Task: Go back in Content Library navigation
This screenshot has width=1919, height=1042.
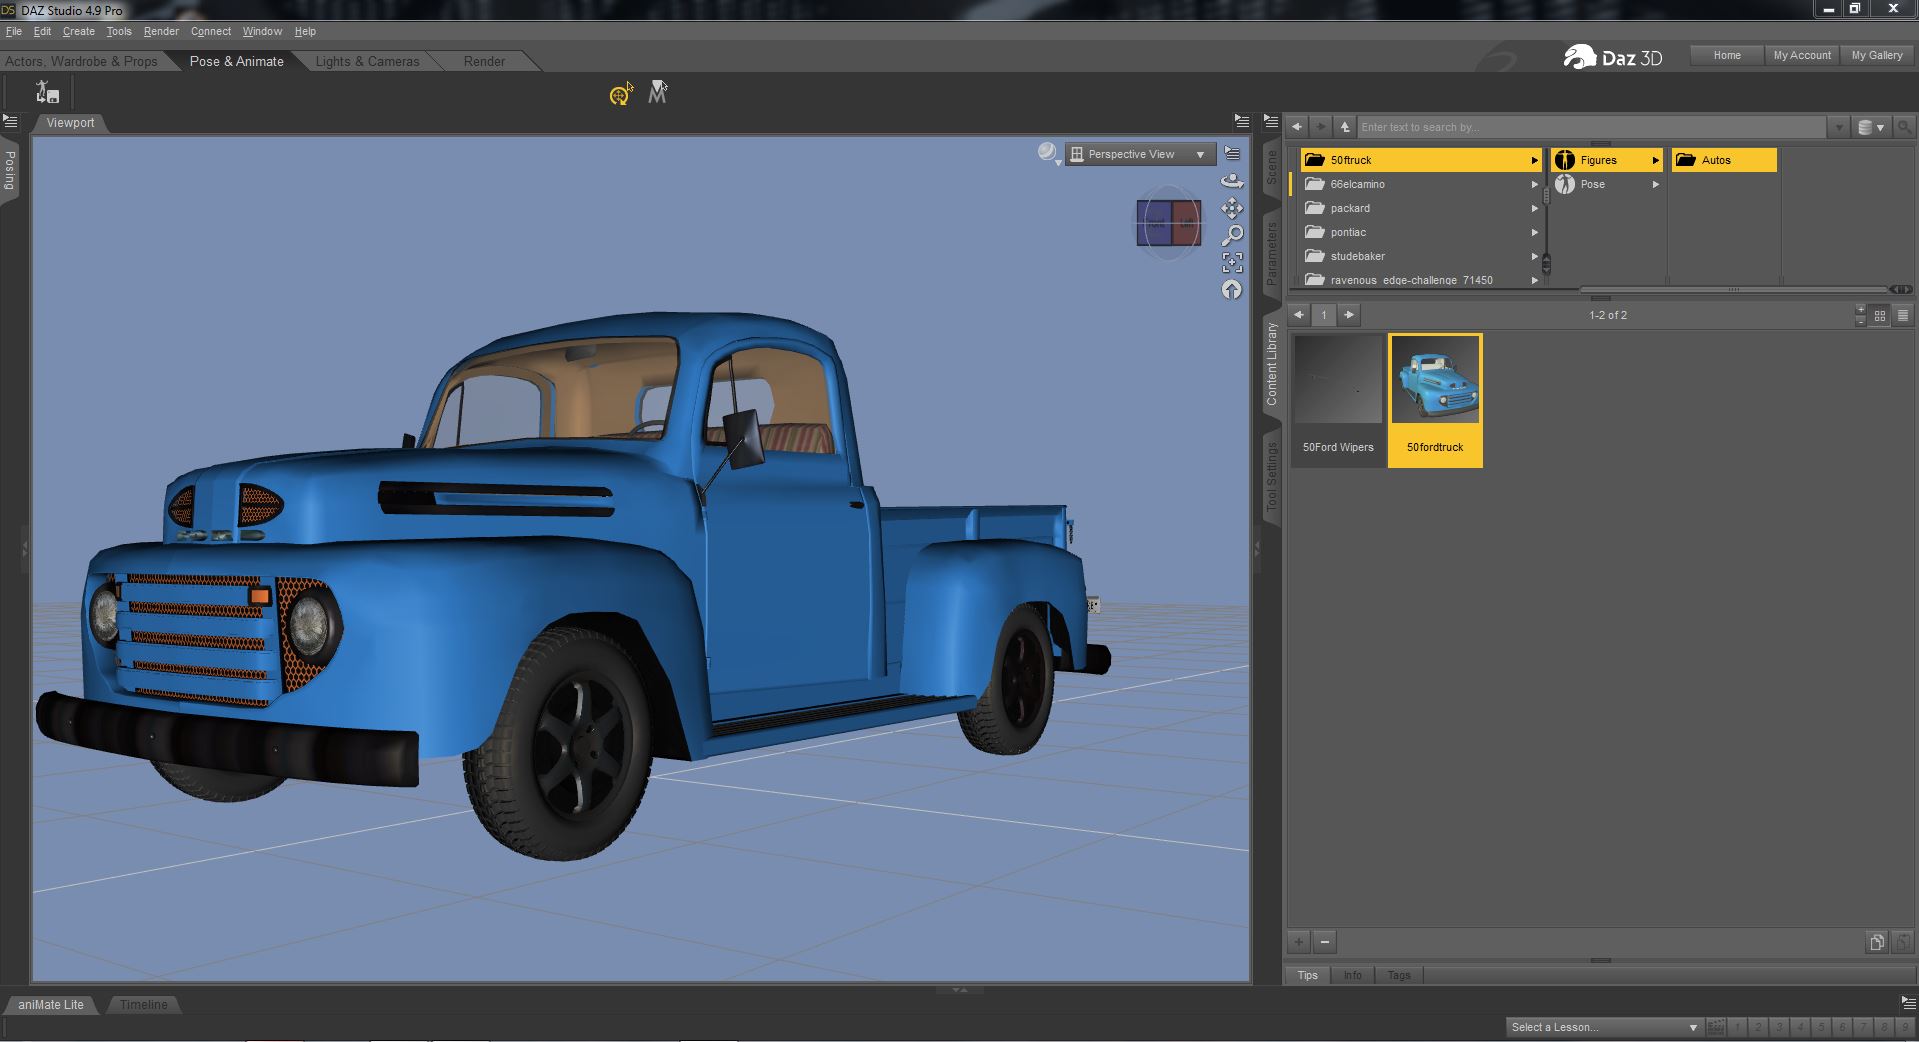Action: tap(1297, 127)
